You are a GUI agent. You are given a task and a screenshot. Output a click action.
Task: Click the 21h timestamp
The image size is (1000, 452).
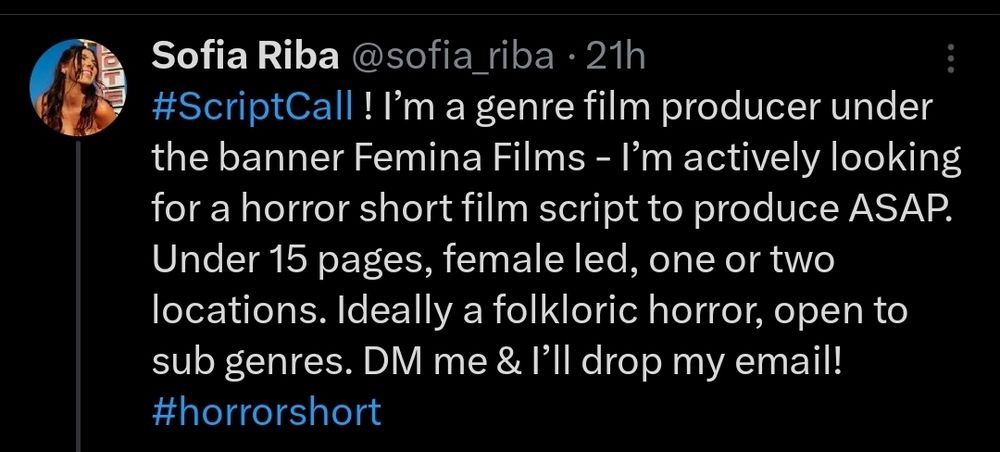click(x=612, y=59)
